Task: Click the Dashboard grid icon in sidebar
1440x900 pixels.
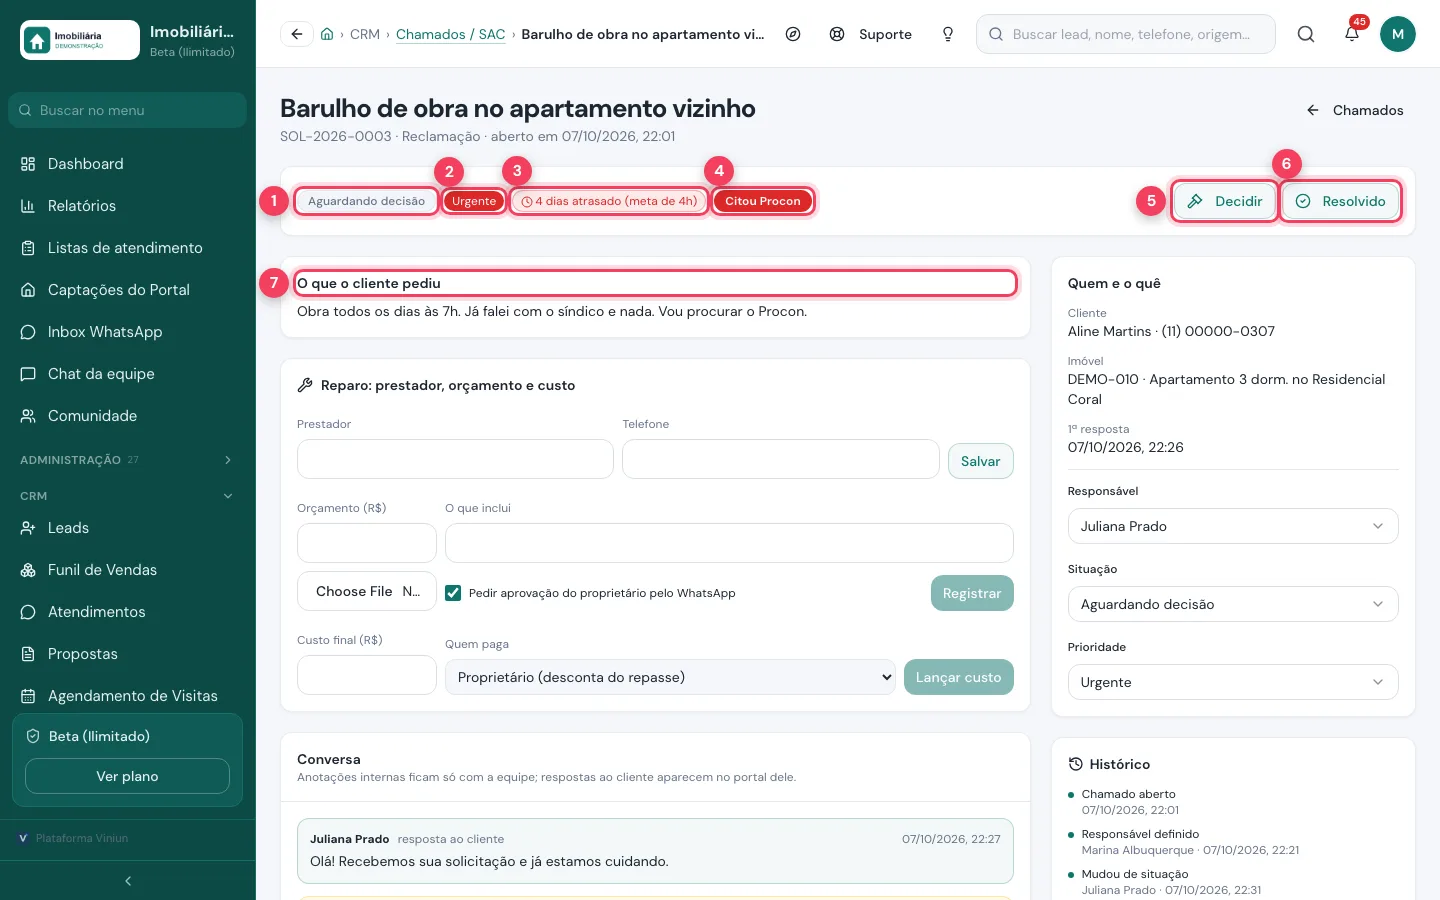Action: click(28, 164)
